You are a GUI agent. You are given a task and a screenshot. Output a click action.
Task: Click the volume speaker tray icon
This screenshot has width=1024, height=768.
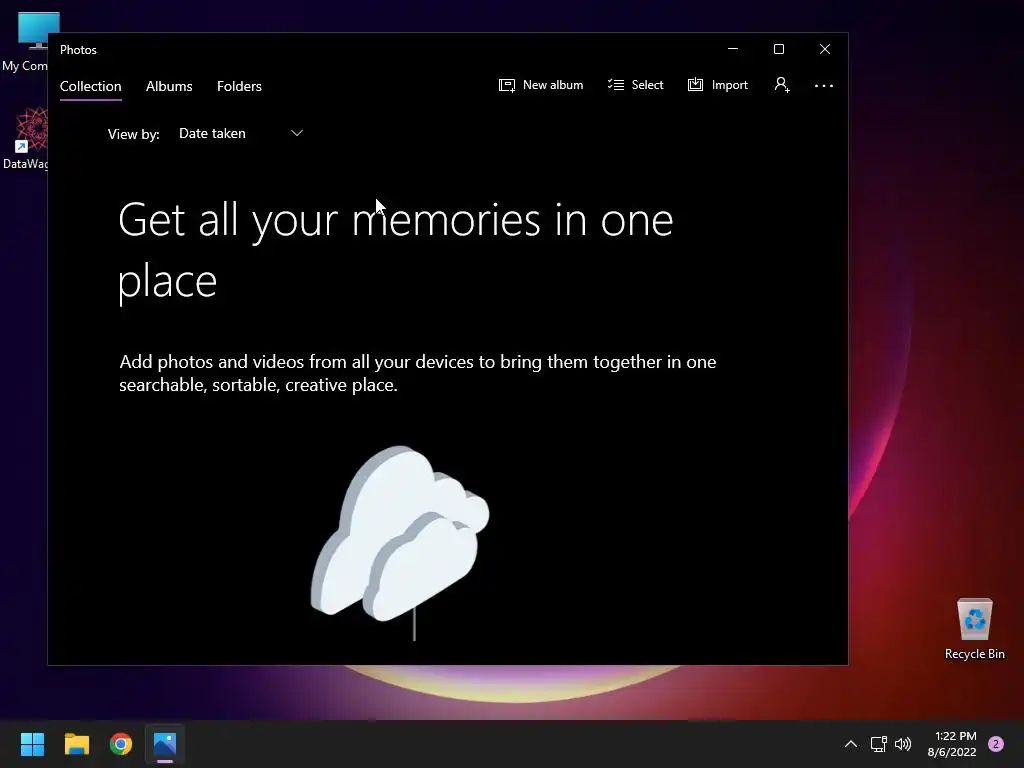click(x=903, y=744)
